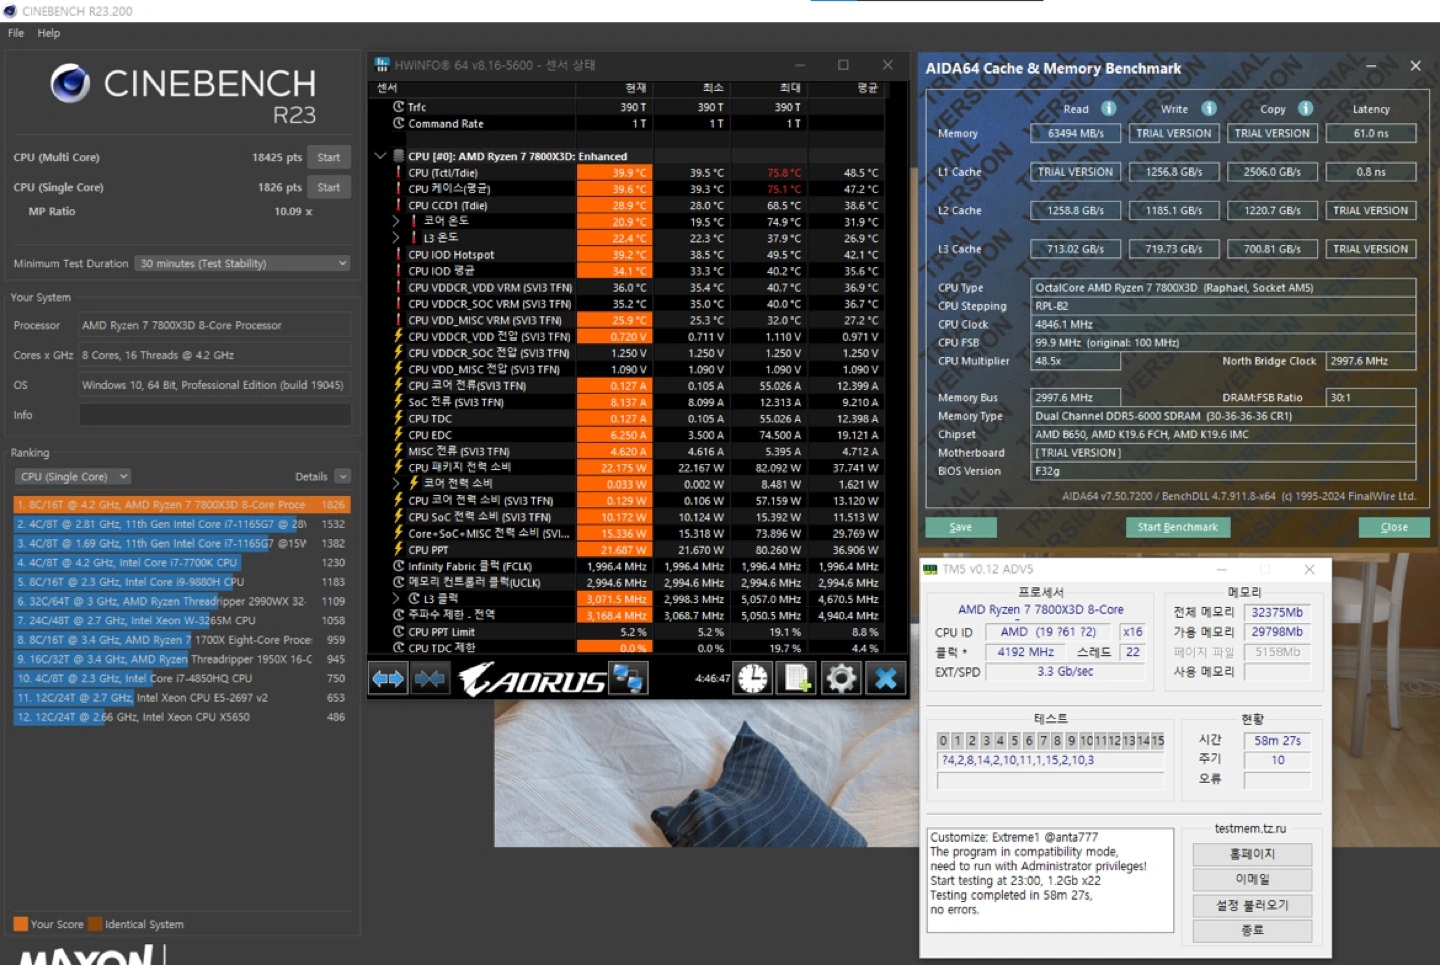Click HWiNFO clock reset timer icon
The image size is (1440, 965).
pos(753,679)
